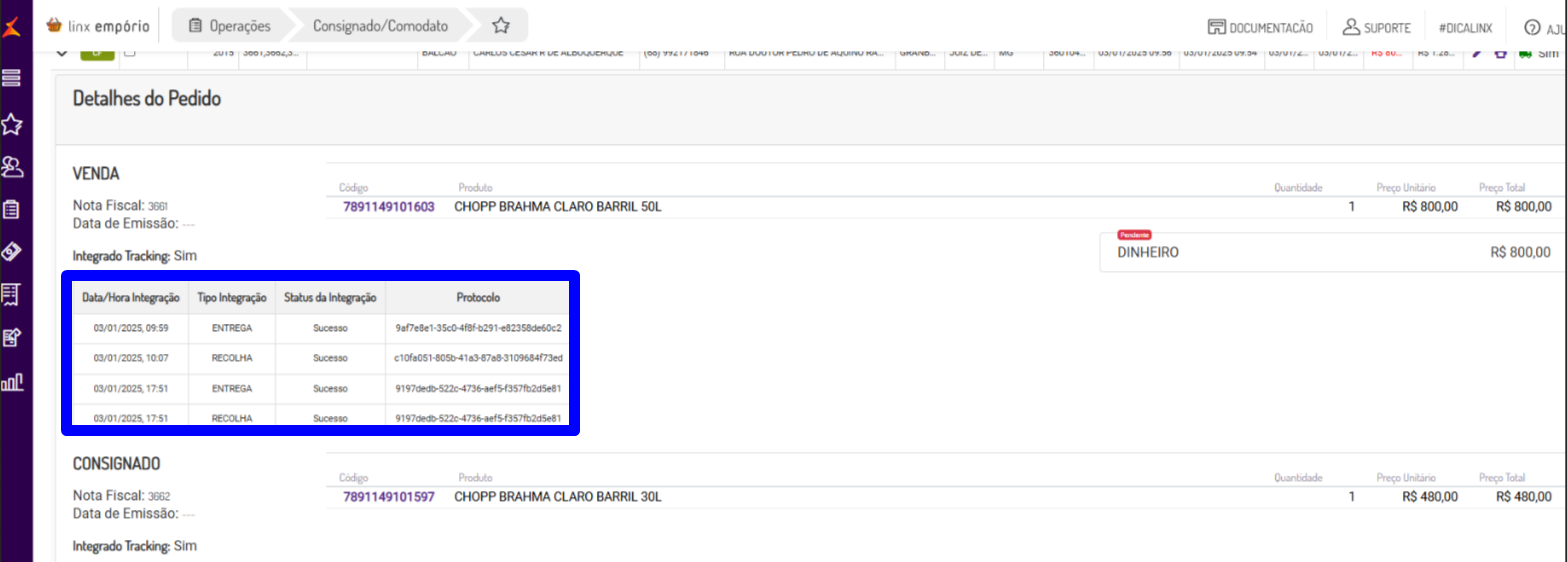Open the money tag icon in sidebar

point(13,251)
